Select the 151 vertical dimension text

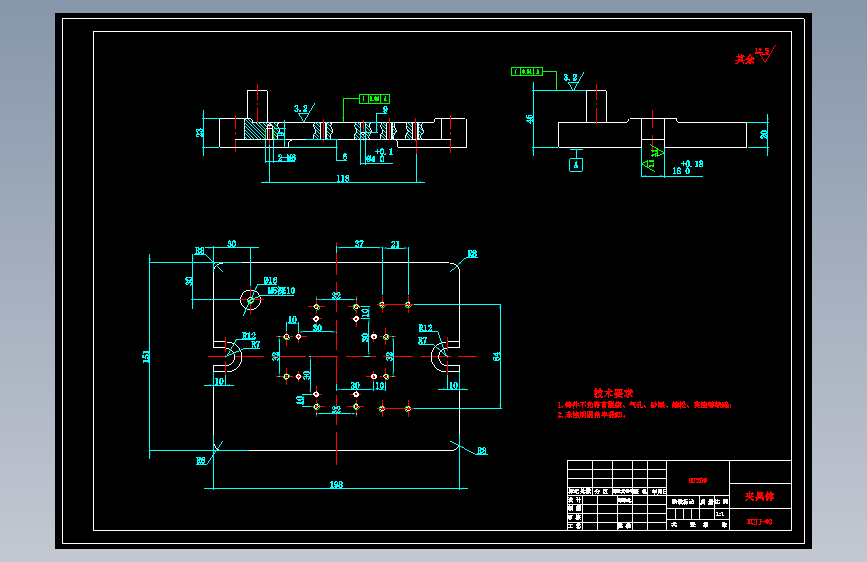pos(146,356)
